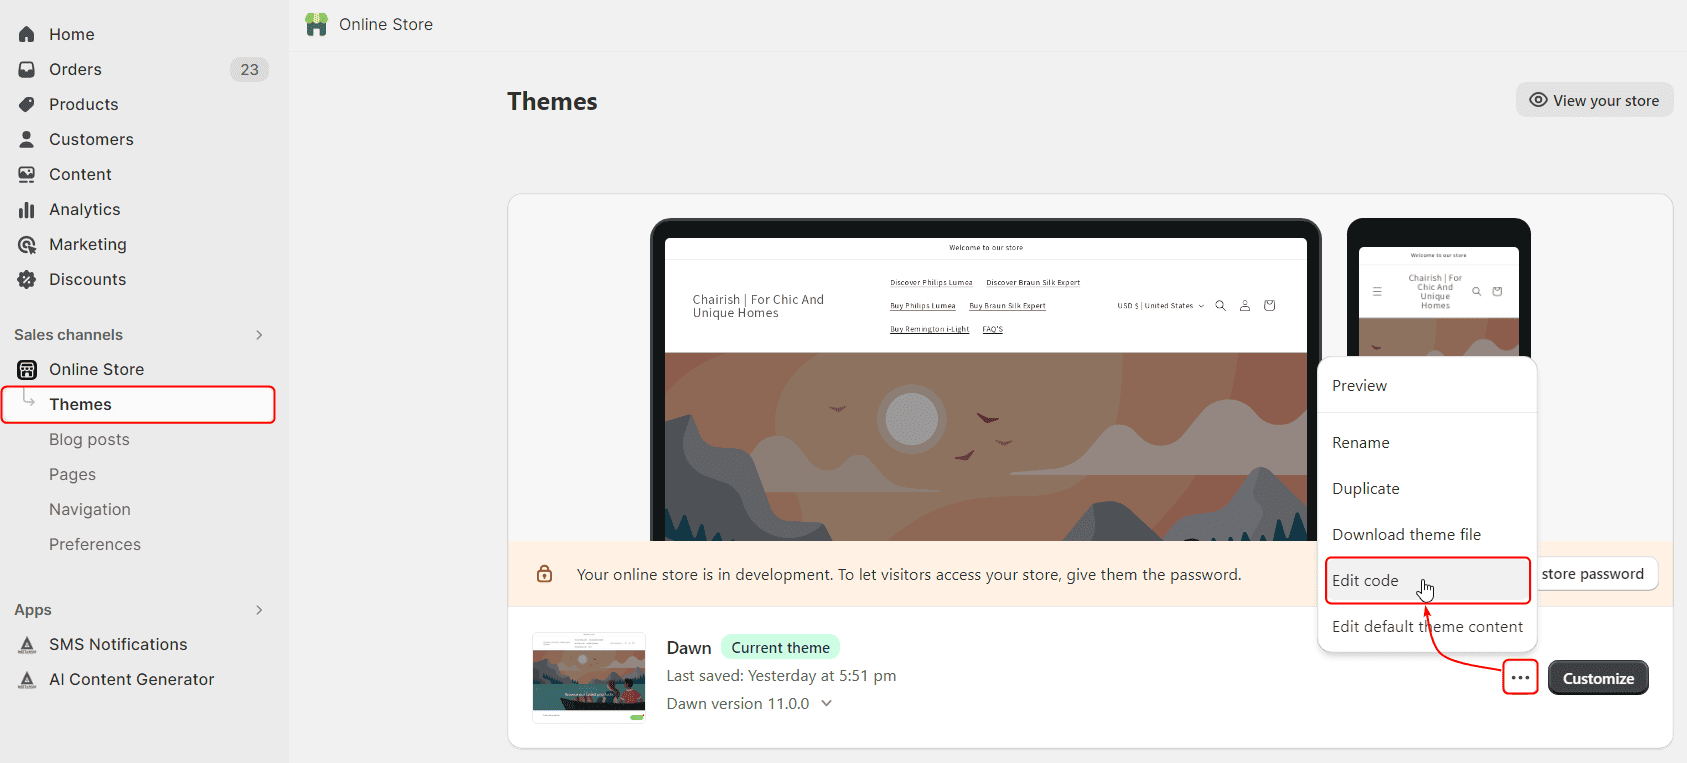Open the three-dot theme actions button
The height and width of the screenshot is (763, 1687).
click(1520, 678)
